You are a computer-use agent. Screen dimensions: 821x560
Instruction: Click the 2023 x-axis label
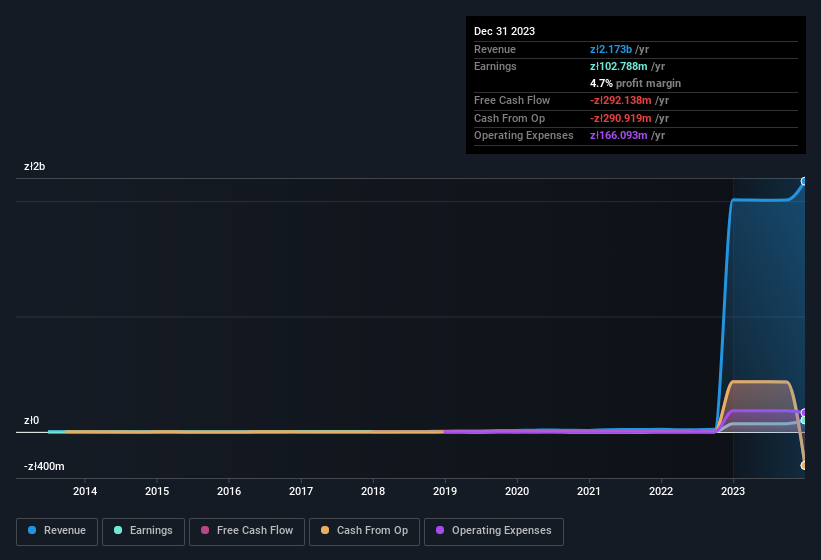click(x=733, y=491)
